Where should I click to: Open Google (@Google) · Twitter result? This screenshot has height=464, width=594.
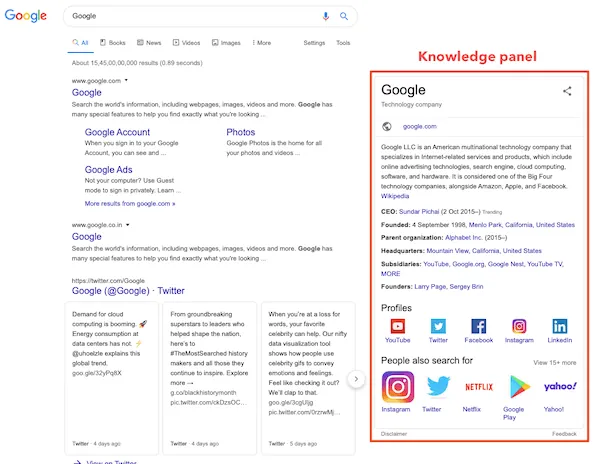[x=128, y=291]
